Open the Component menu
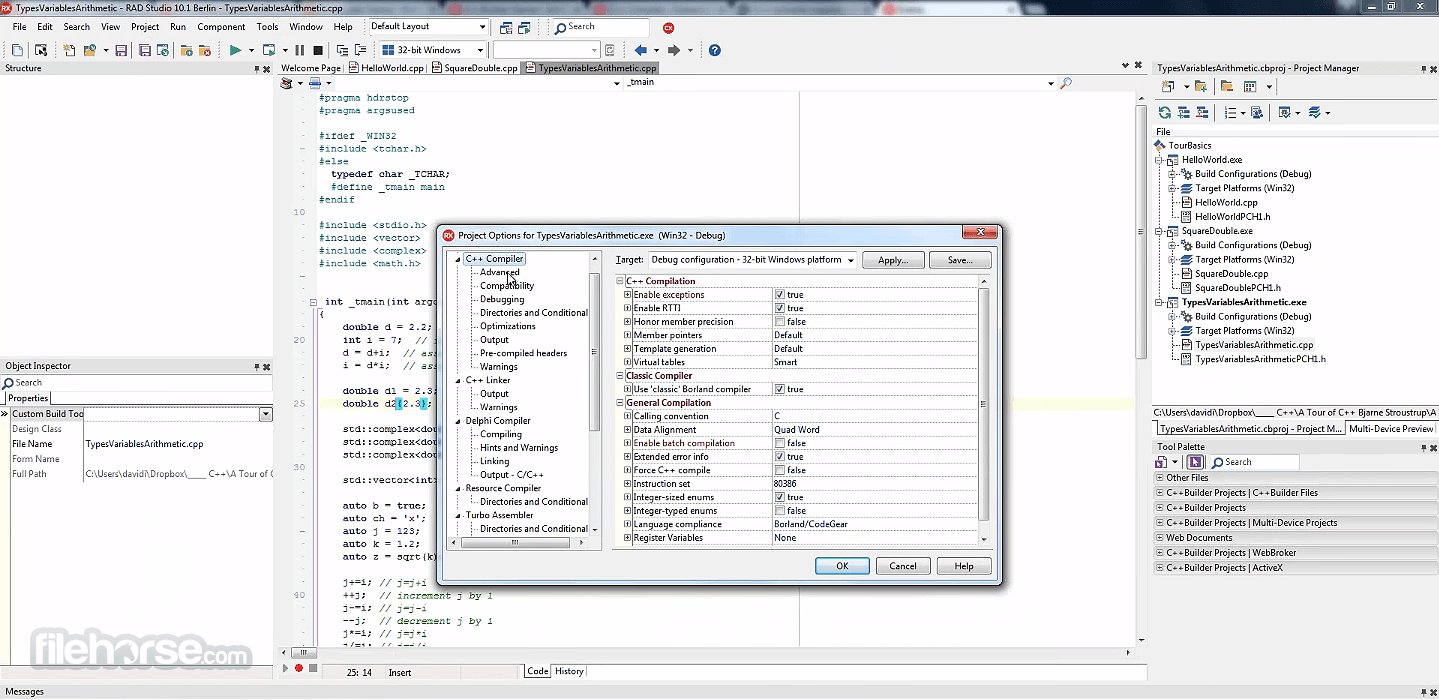1439x700 pixels. tap(221, 27)
